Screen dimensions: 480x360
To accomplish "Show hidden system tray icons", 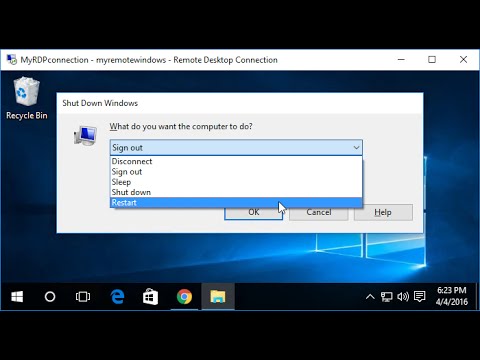I will point(370,296).
